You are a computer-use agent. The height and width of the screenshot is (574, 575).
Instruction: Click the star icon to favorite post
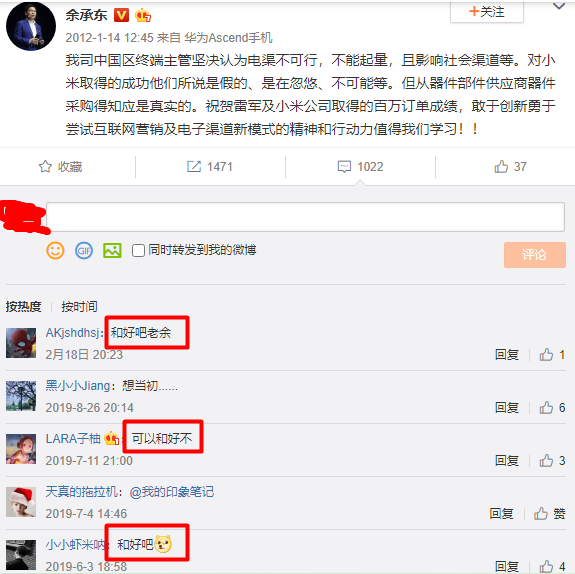click(x=45, y=167)
